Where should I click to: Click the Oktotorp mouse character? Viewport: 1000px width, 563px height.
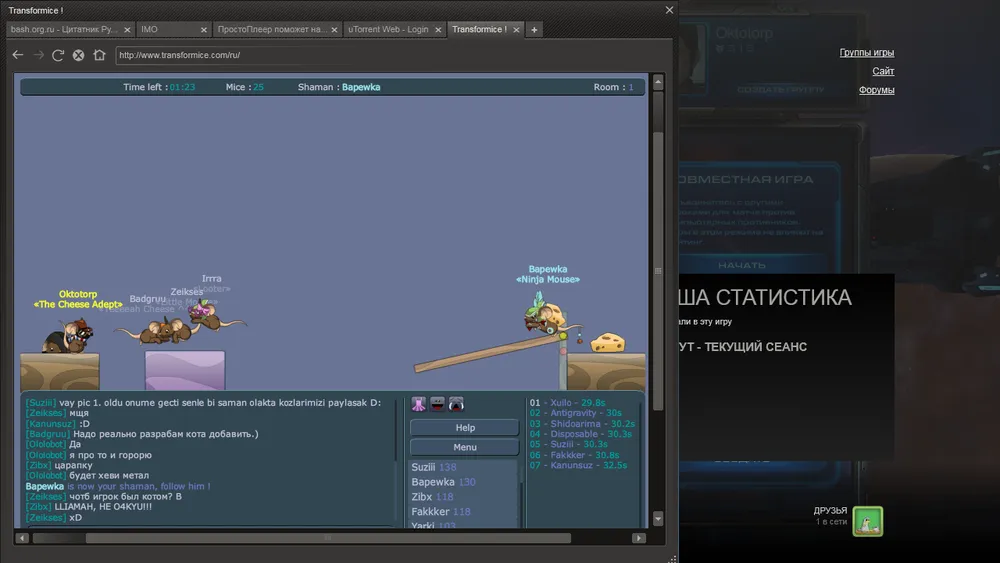tap(68, 337)
